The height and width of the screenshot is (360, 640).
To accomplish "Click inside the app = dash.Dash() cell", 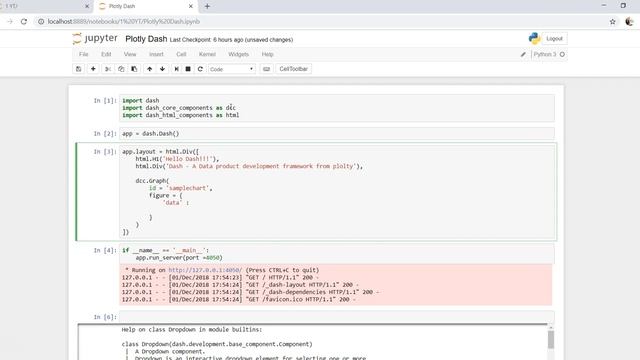I will click(x=337, y=133).
